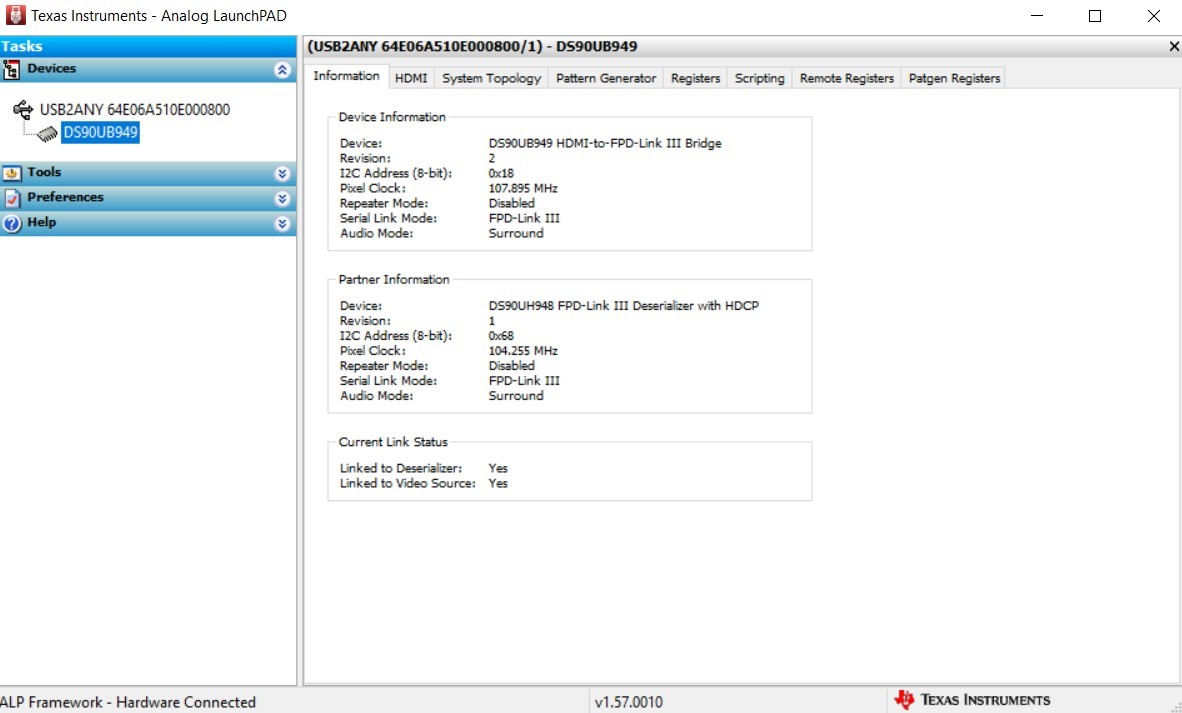Viewport: 1182px width, 713px height.
Task: Switch to the Information tab
Action: 346,76
